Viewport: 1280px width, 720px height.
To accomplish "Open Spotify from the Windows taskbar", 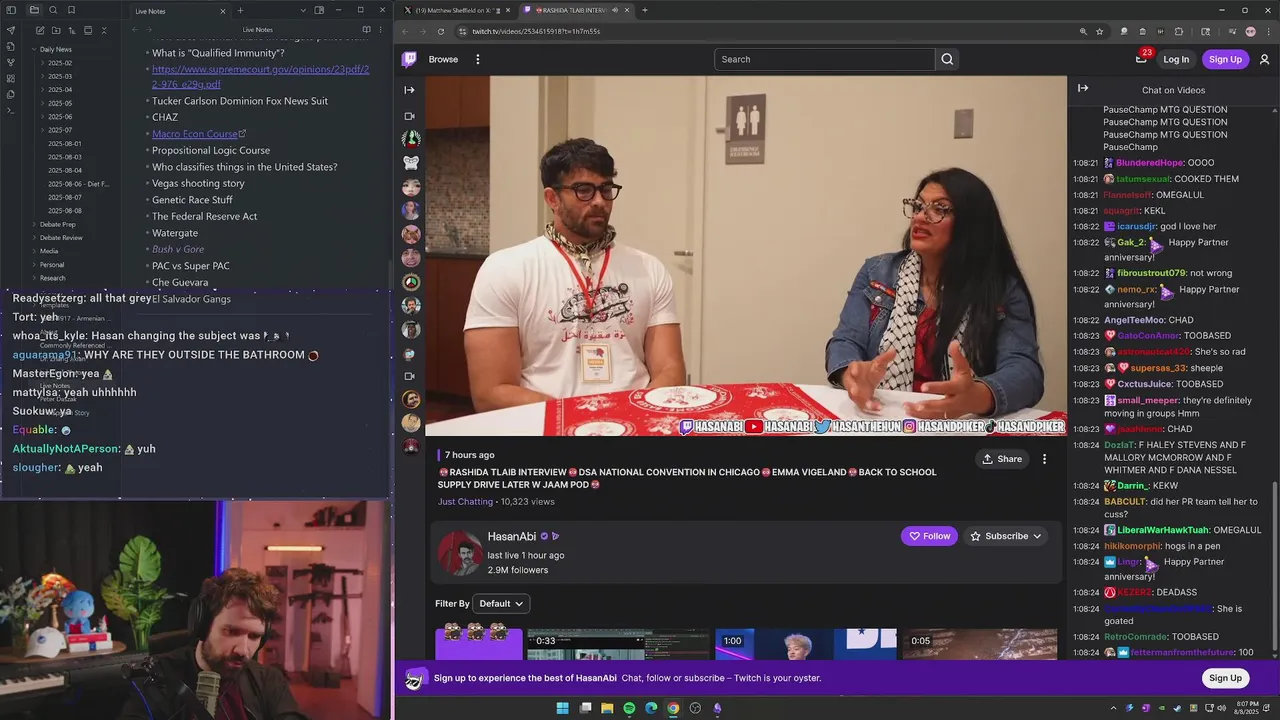I will (x=629, y=708).
